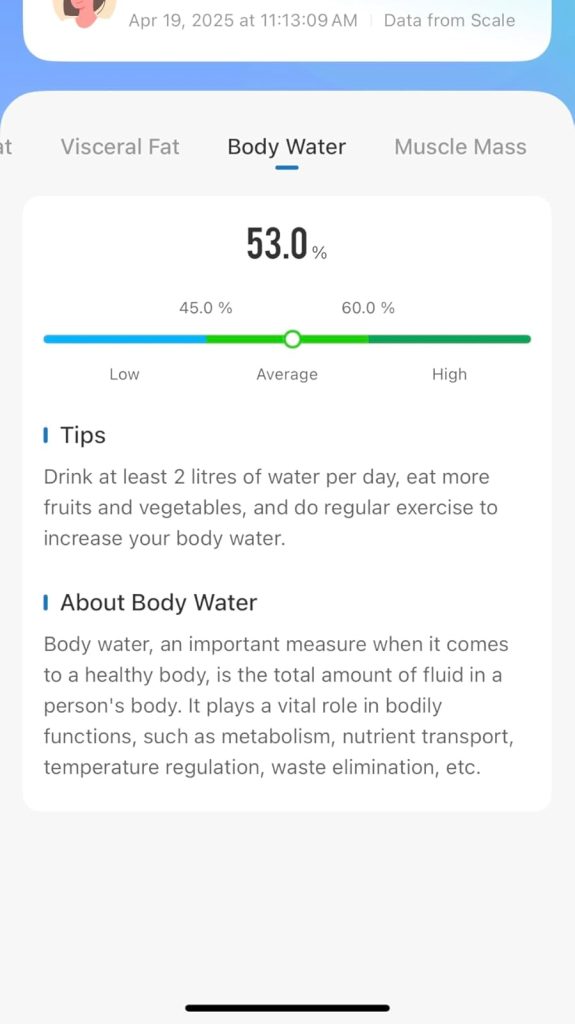Open the Muscle Mass tab
The width and height of the screenshot is (575, 1024).
tap(460, 147)
